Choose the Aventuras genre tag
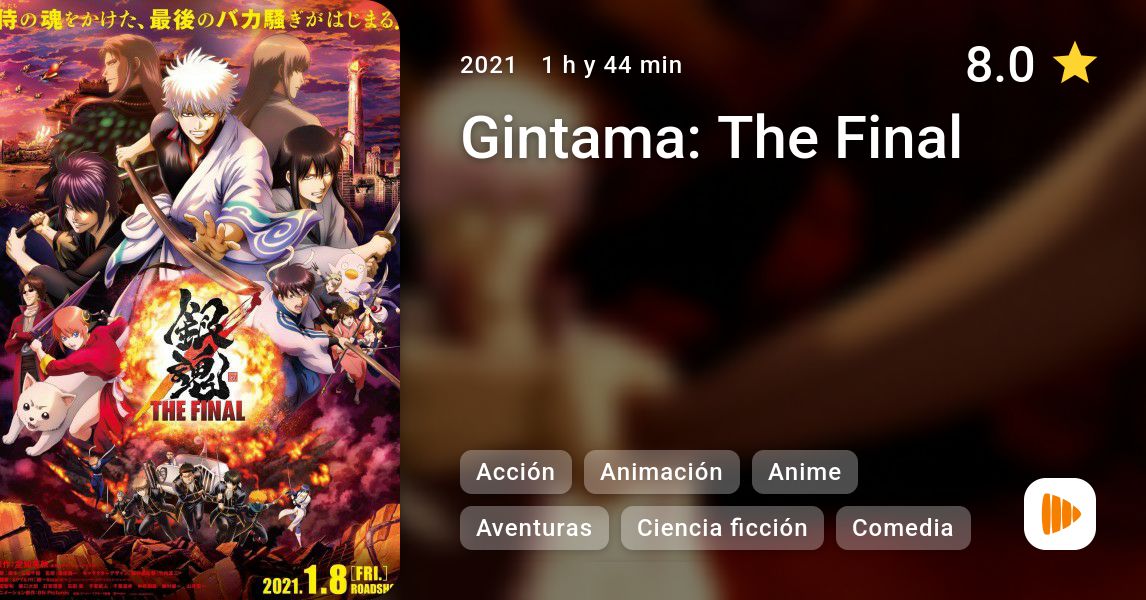 (534, 528)
